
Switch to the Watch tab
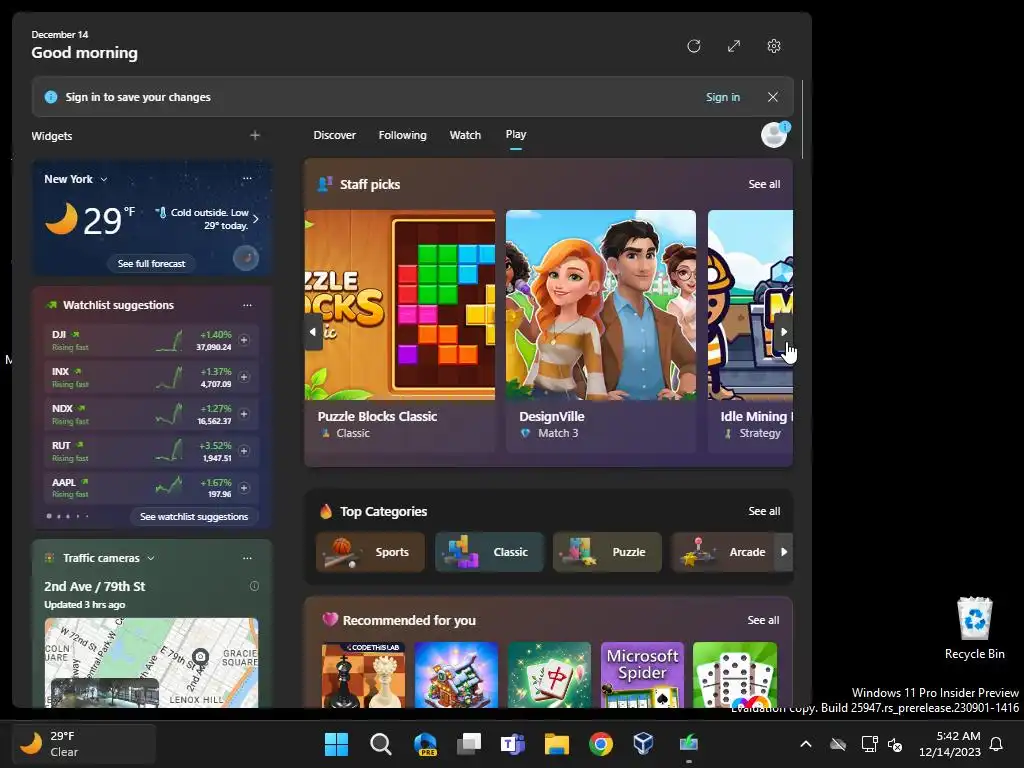(x=465, y=135)
